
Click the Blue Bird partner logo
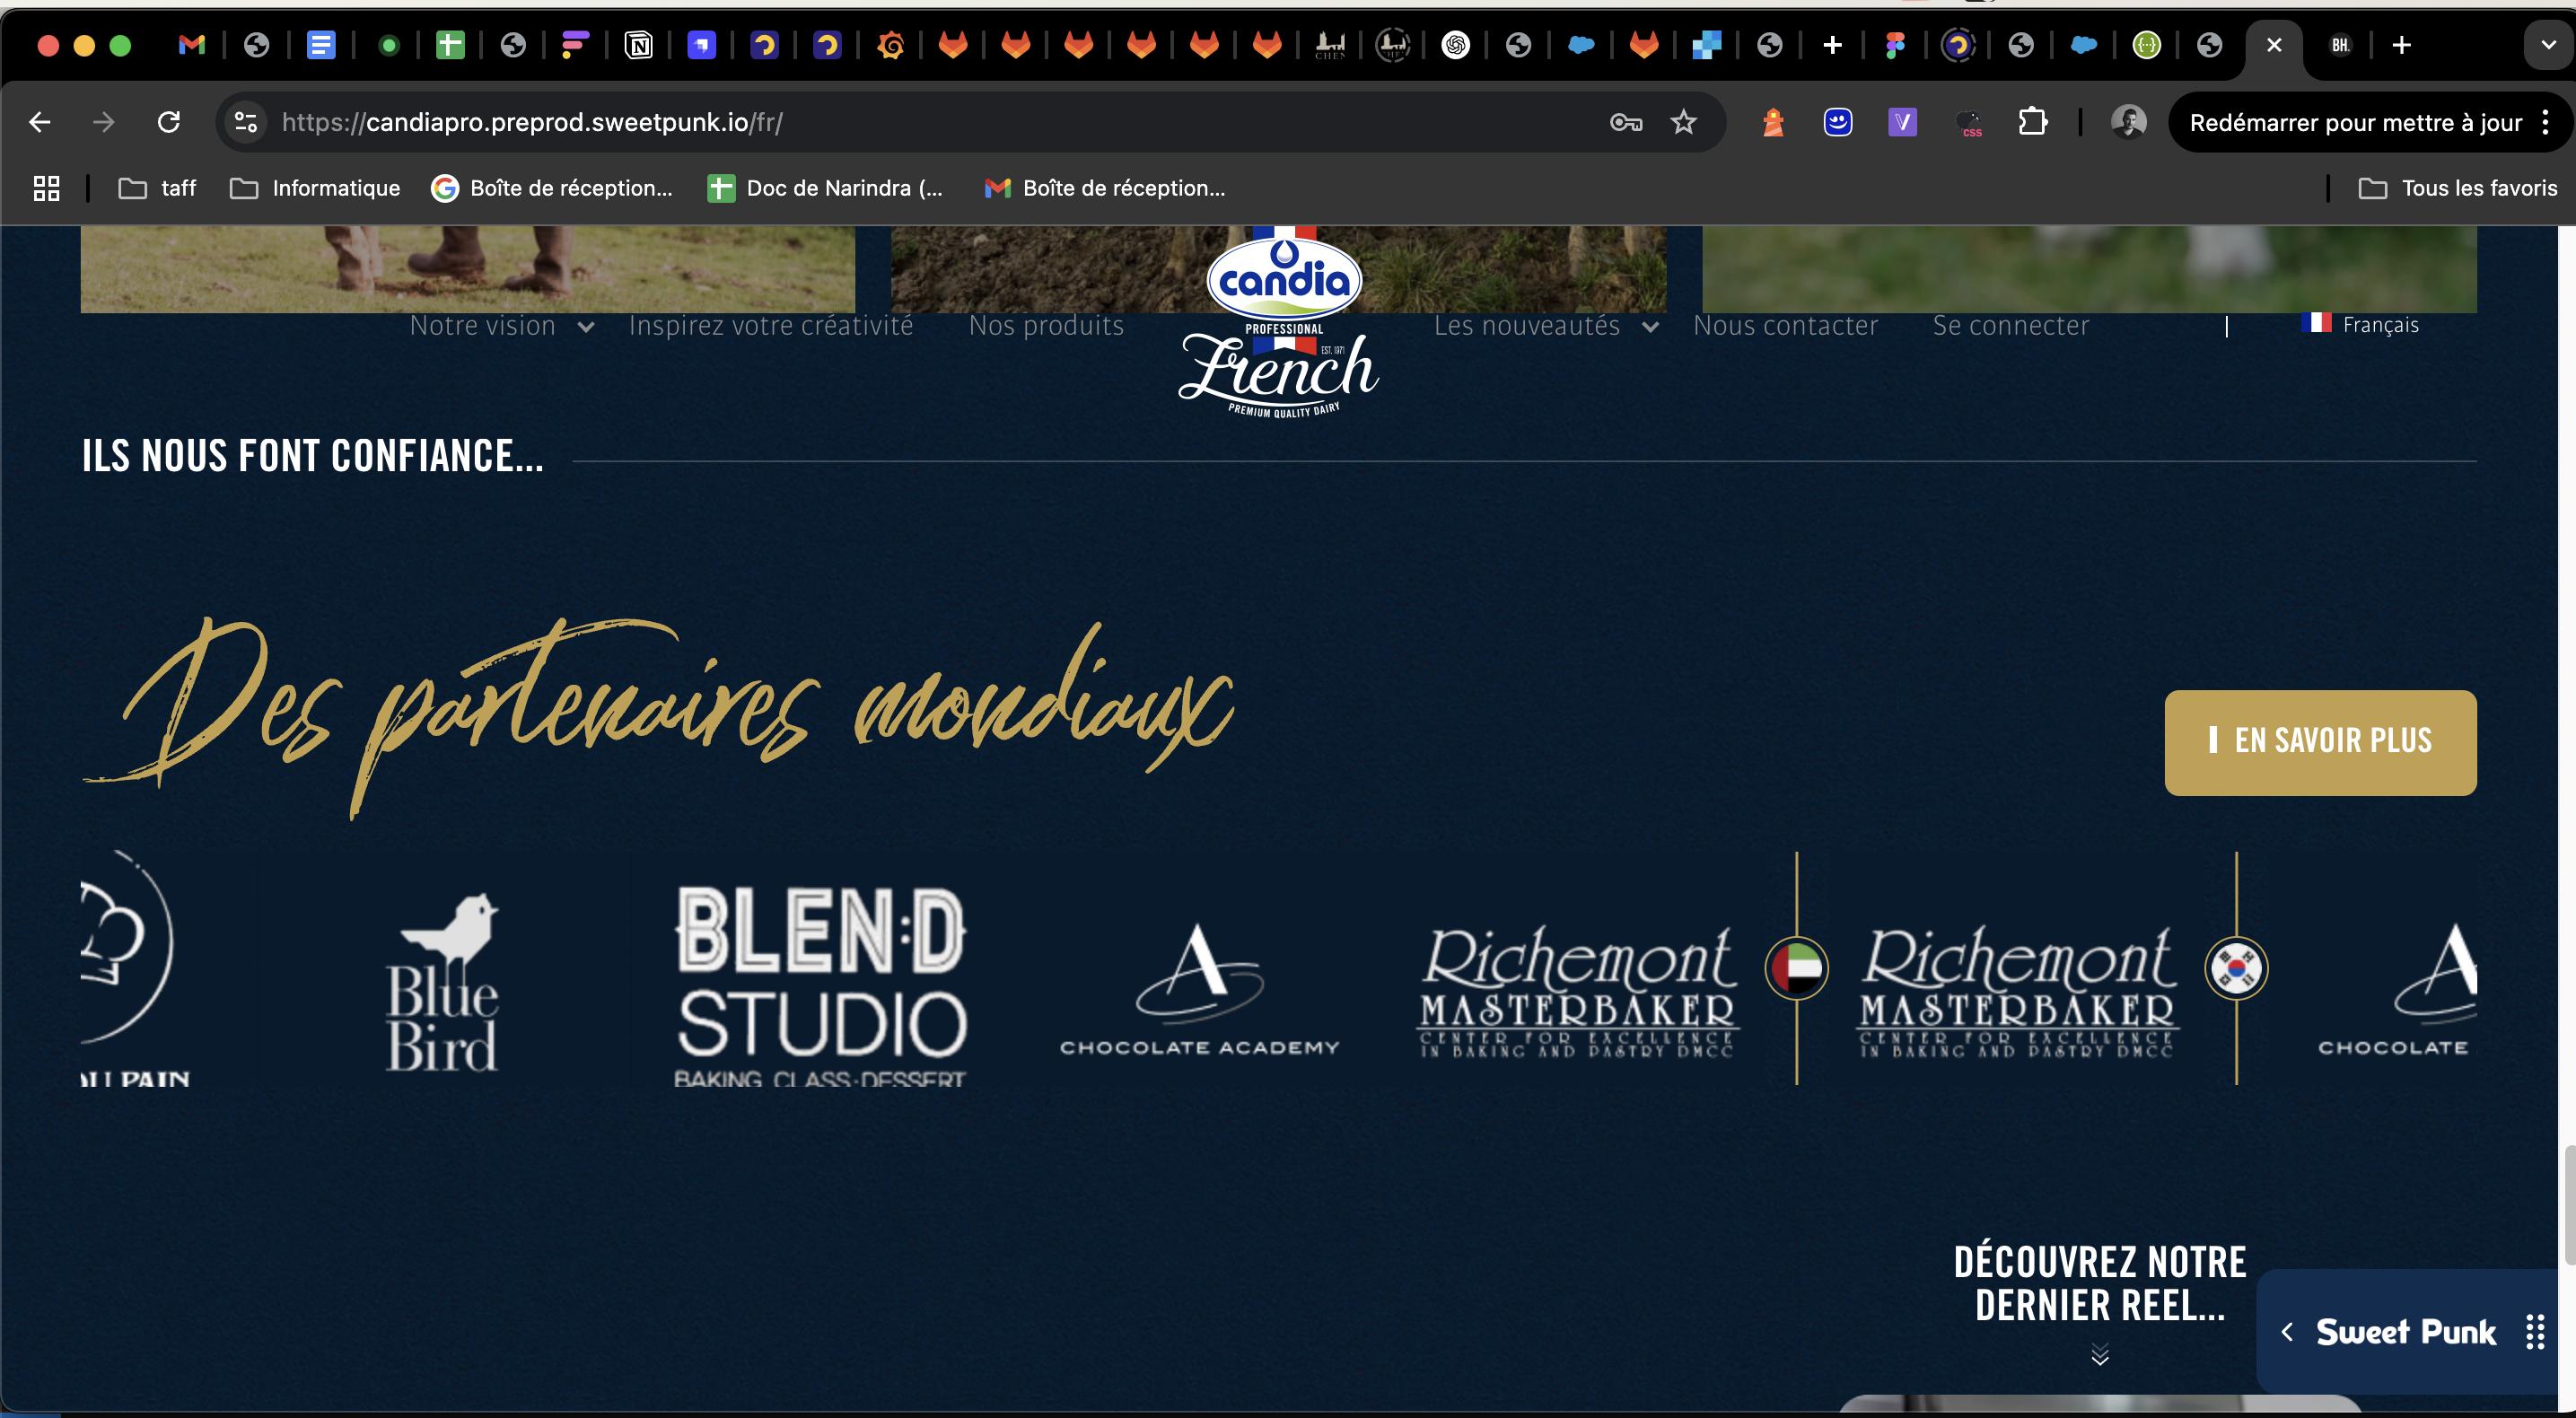click(x=442, y=982)
